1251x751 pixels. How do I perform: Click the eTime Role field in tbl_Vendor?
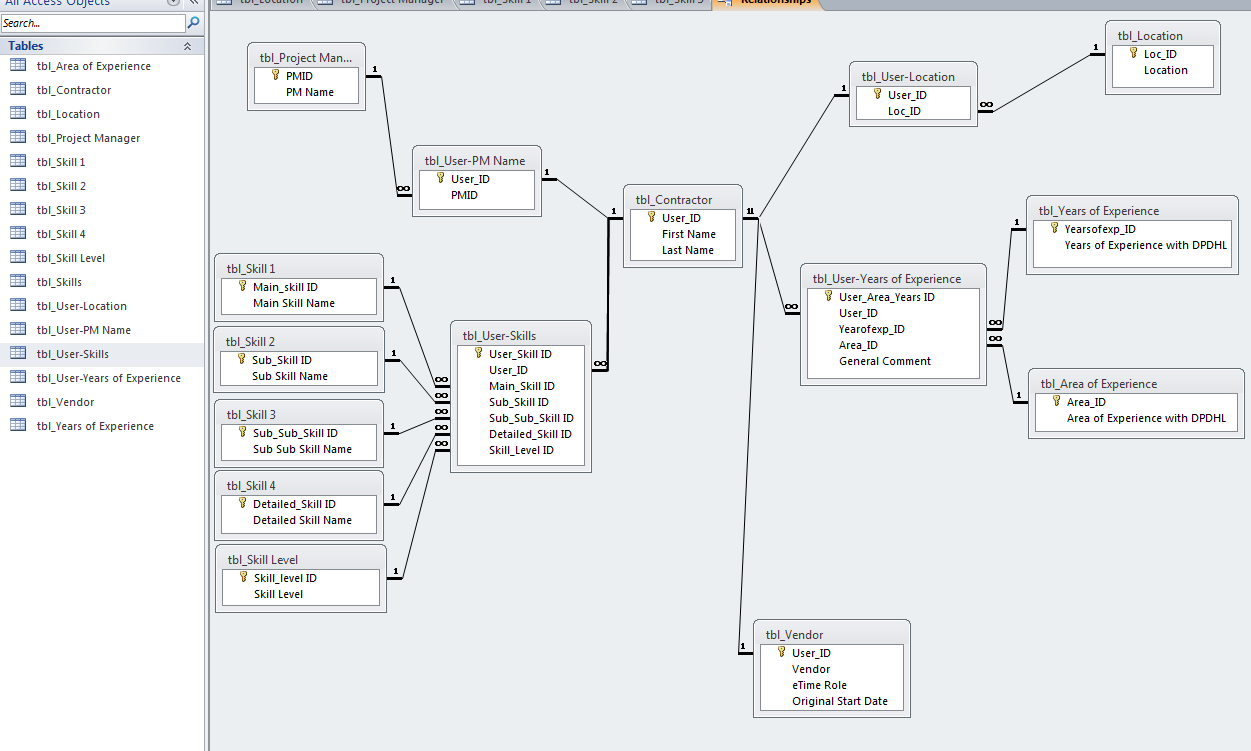tap(819, 685)
